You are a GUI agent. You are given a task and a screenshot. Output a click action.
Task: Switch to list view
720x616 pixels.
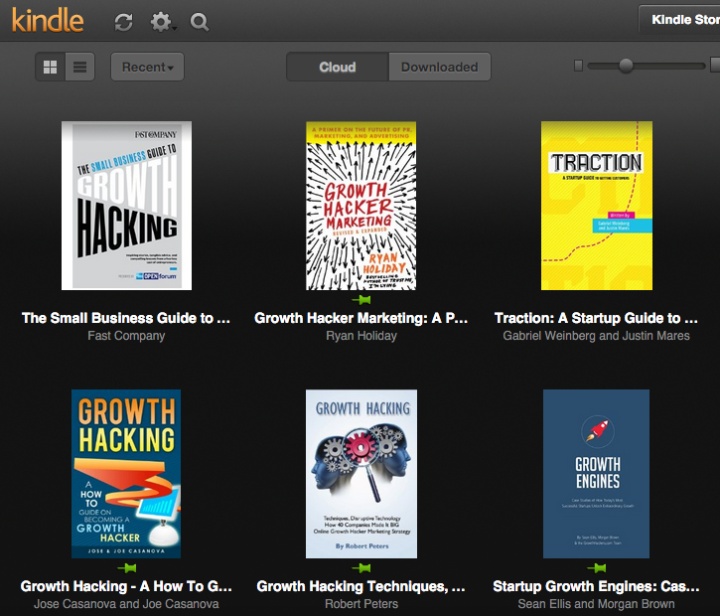[x=80, y=67]
